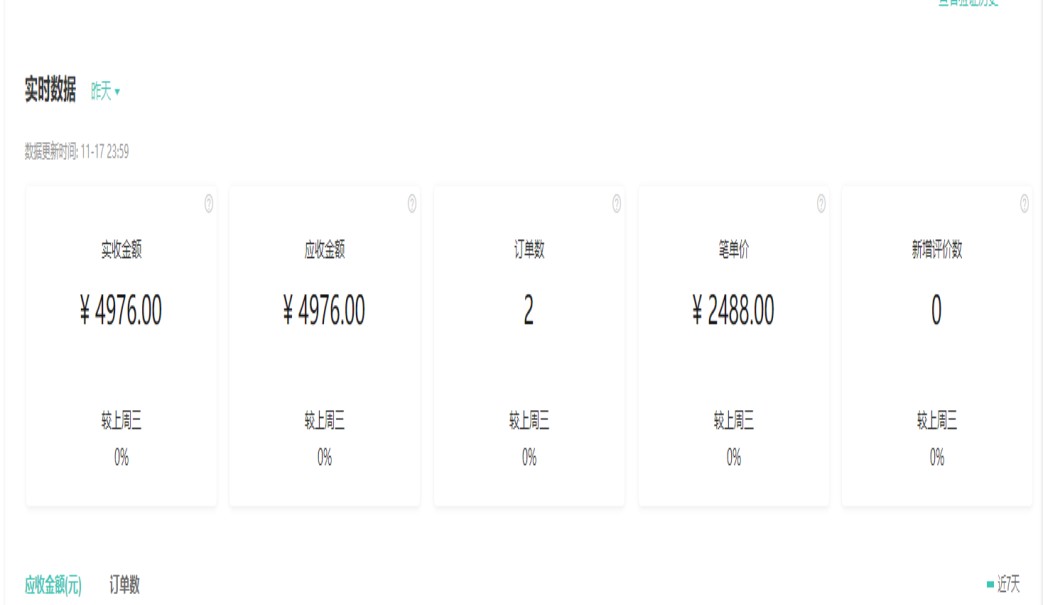1043x605 pixels.
Task: Open help icon on 订单数 card
Action: point(616,204)
